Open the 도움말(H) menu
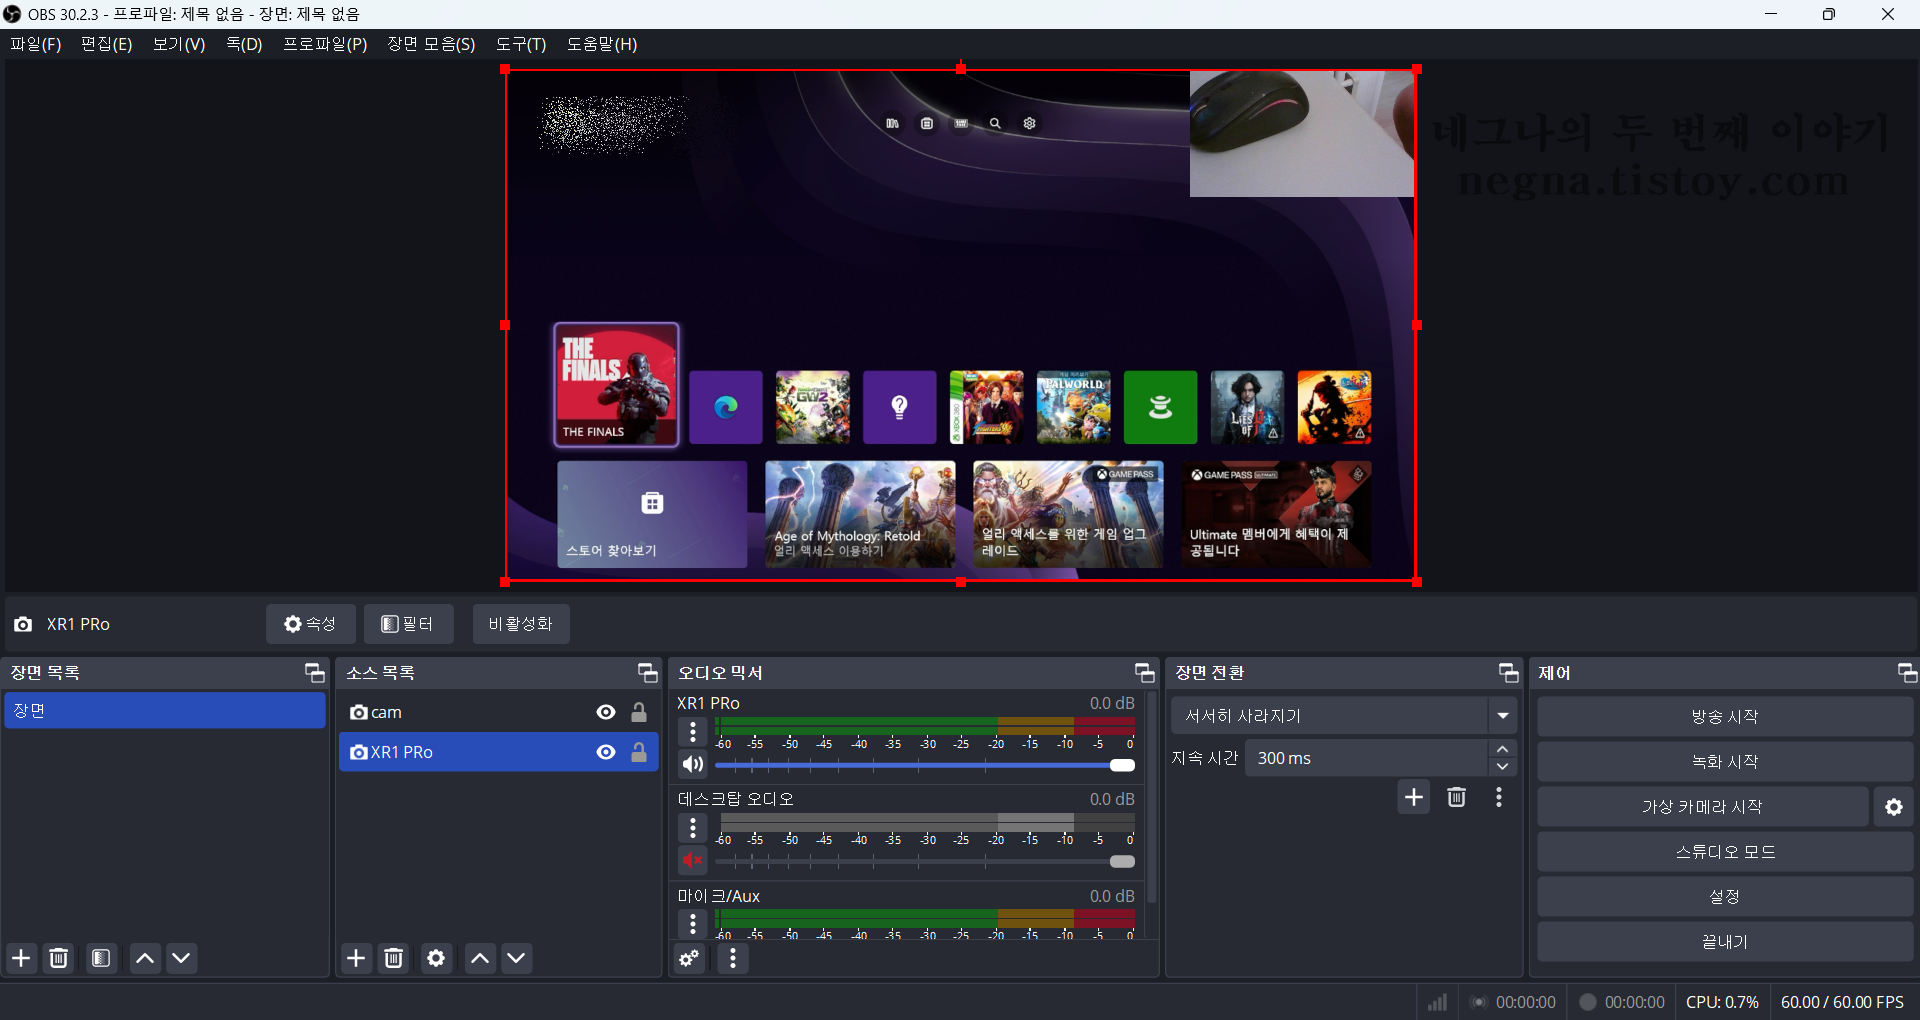The width and height of the screenshot is (1920, 1020). (x=601, y=44)
